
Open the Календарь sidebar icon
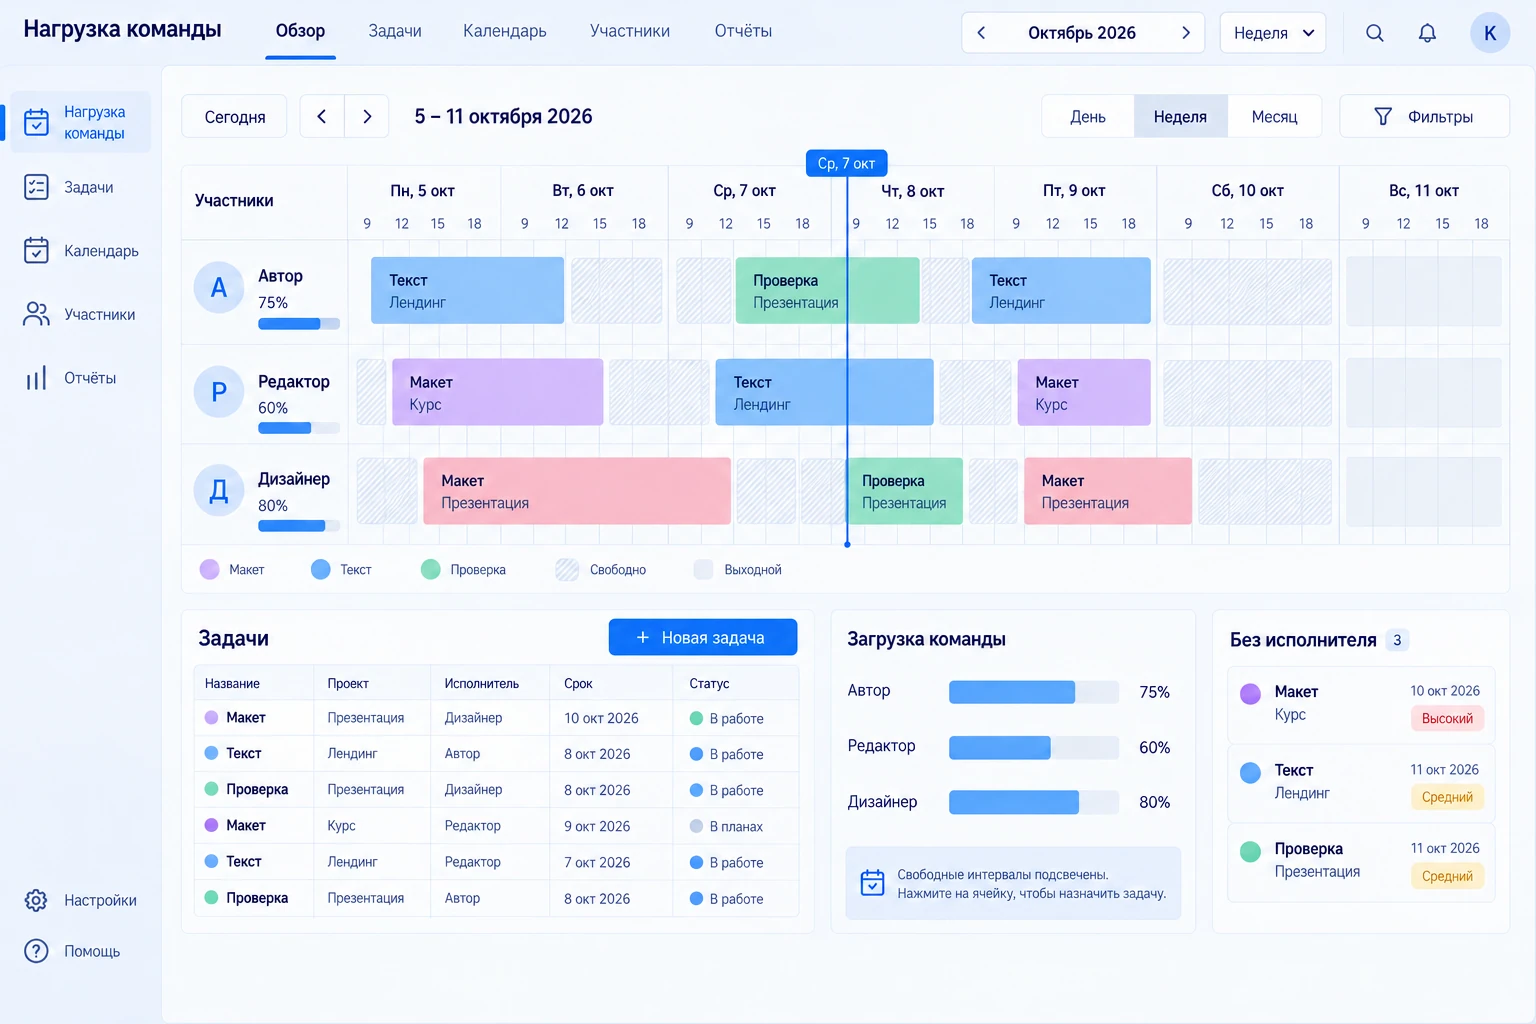(36, 250)
